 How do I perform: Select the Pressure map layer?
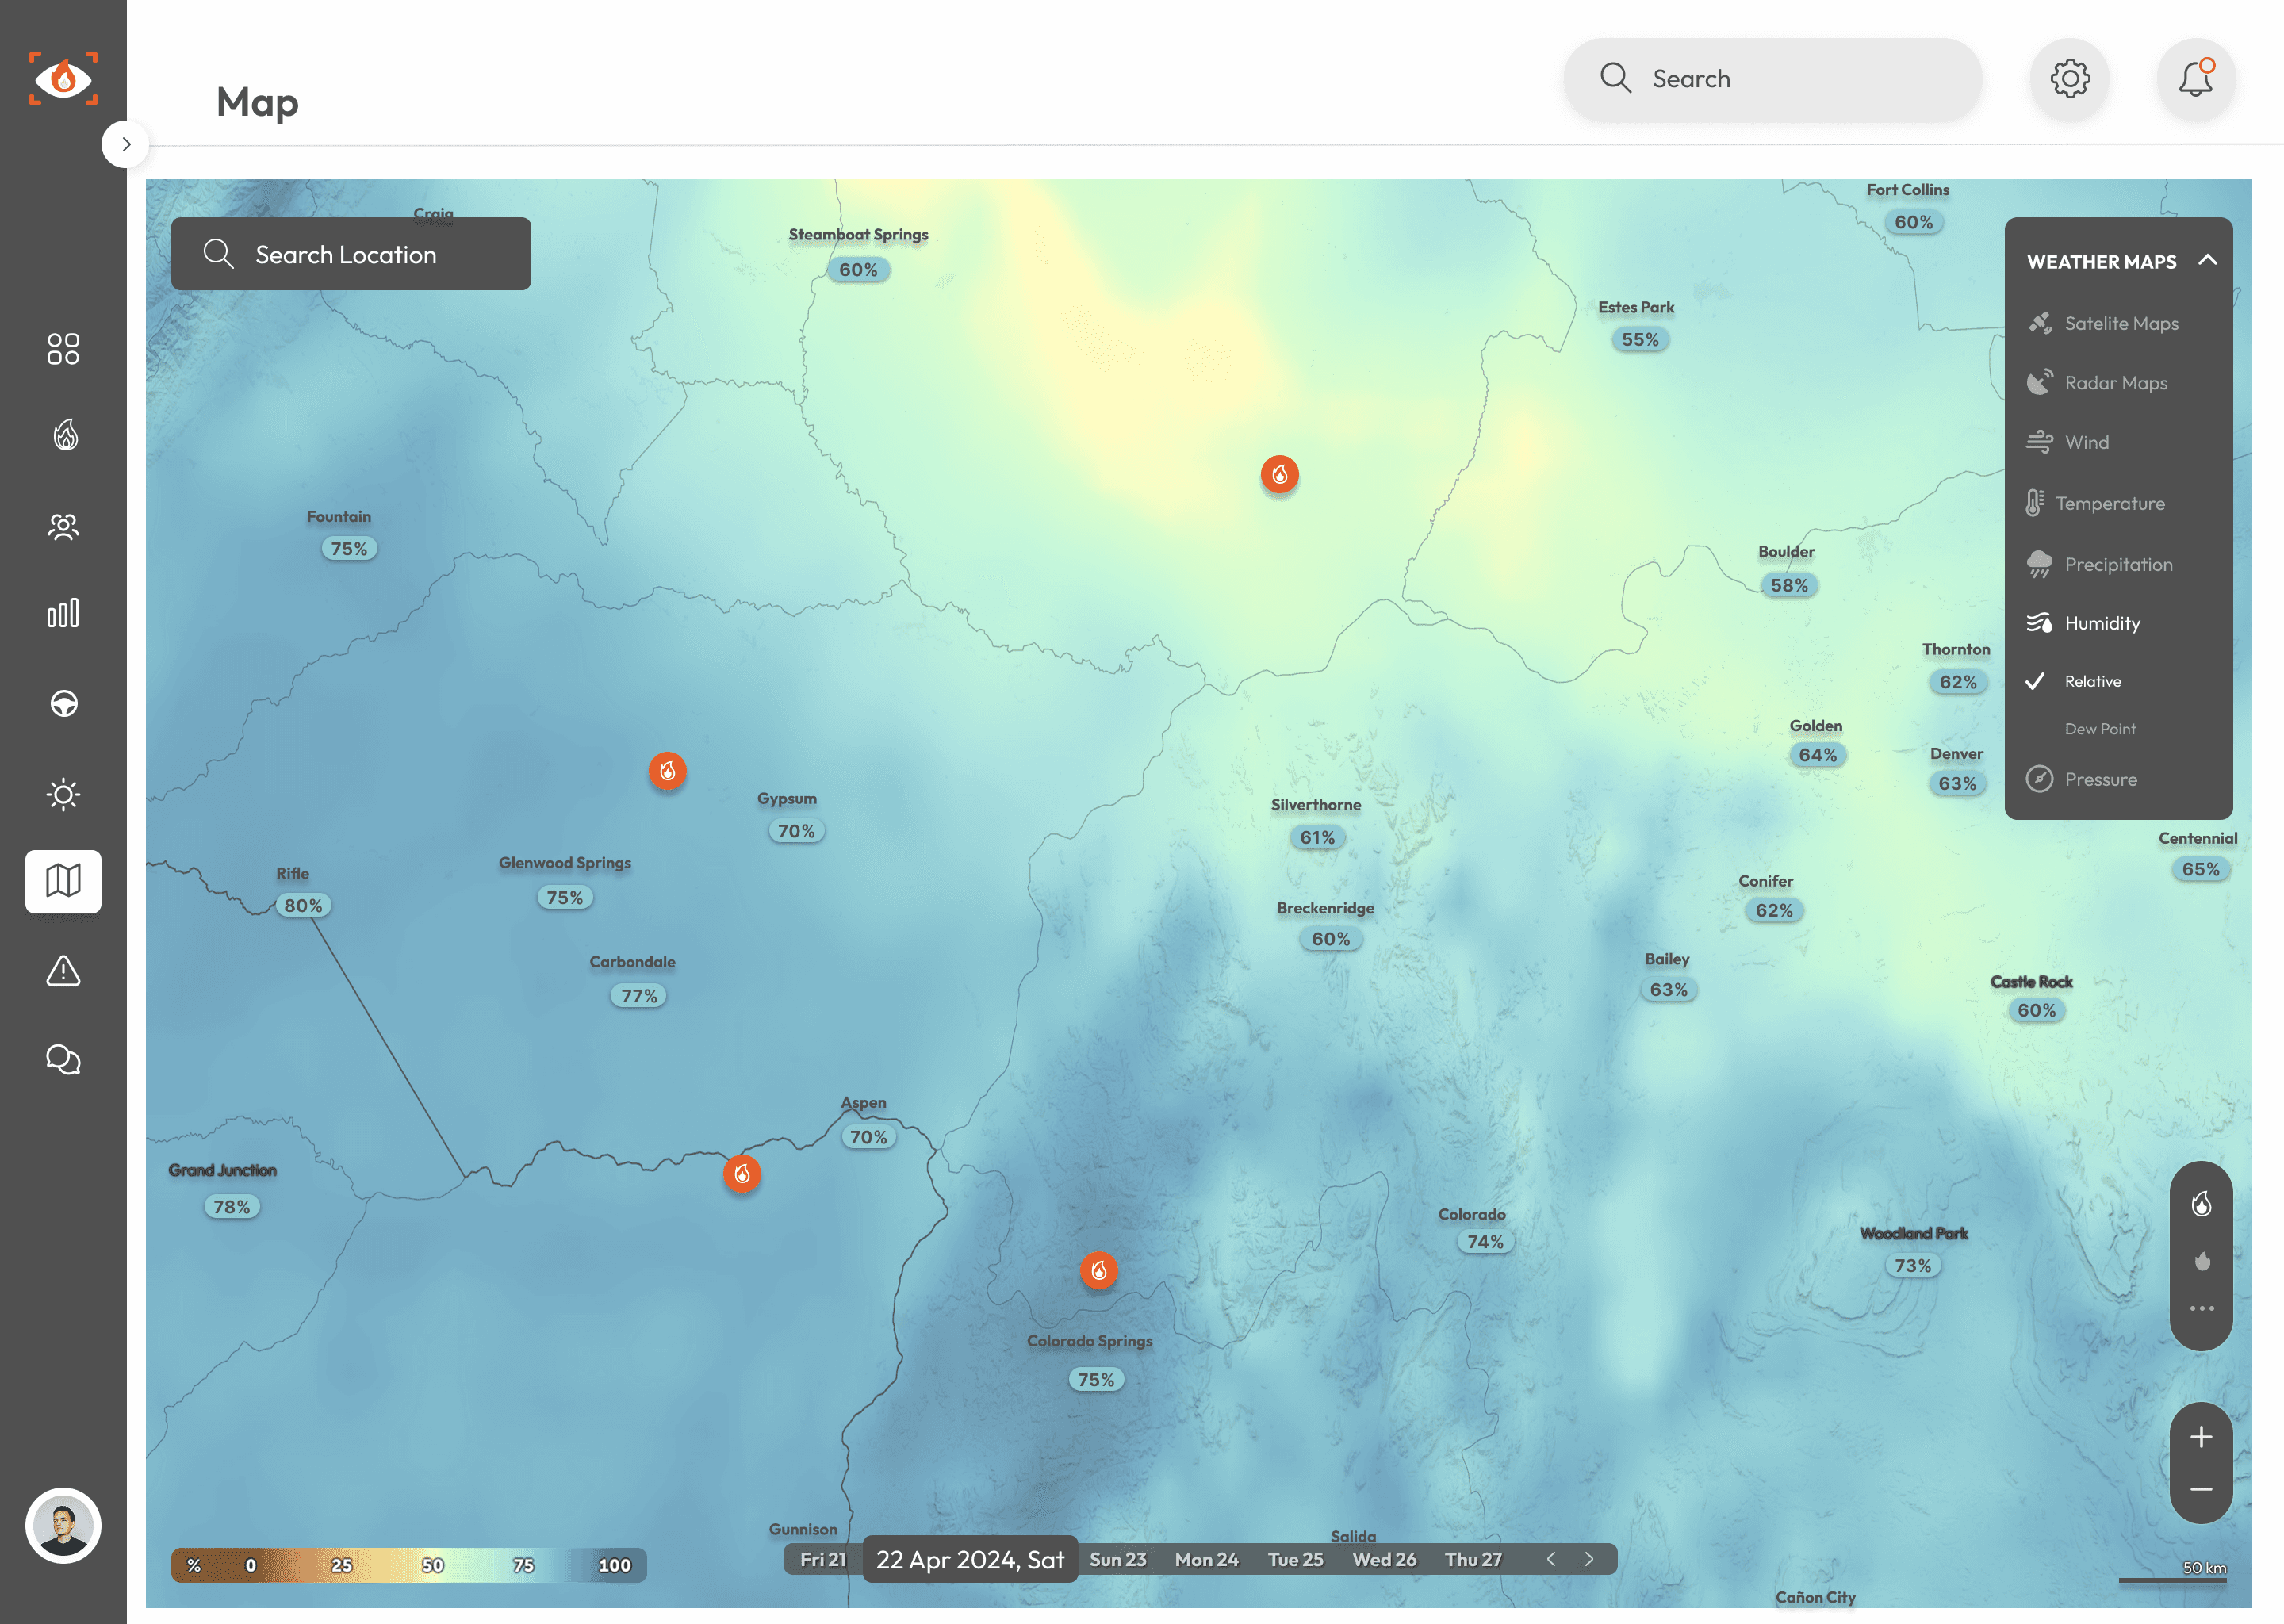(2082, 779)
